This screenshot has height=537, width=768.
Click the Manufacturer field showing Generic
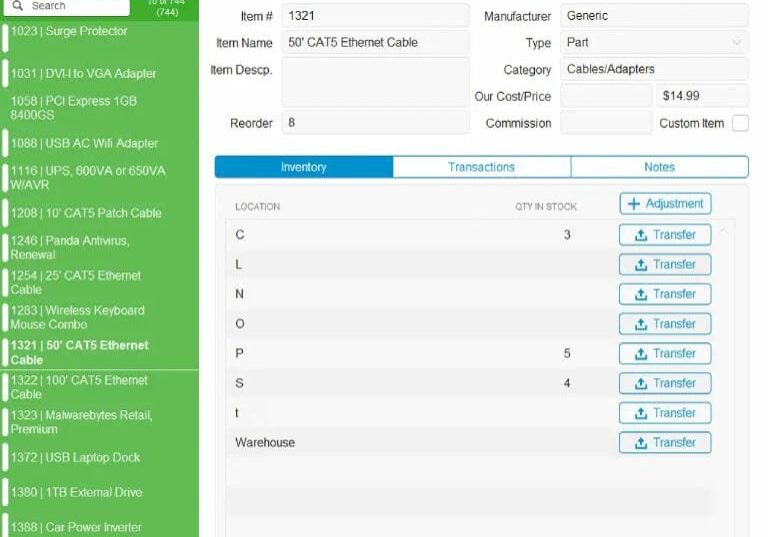pos(654,16)
